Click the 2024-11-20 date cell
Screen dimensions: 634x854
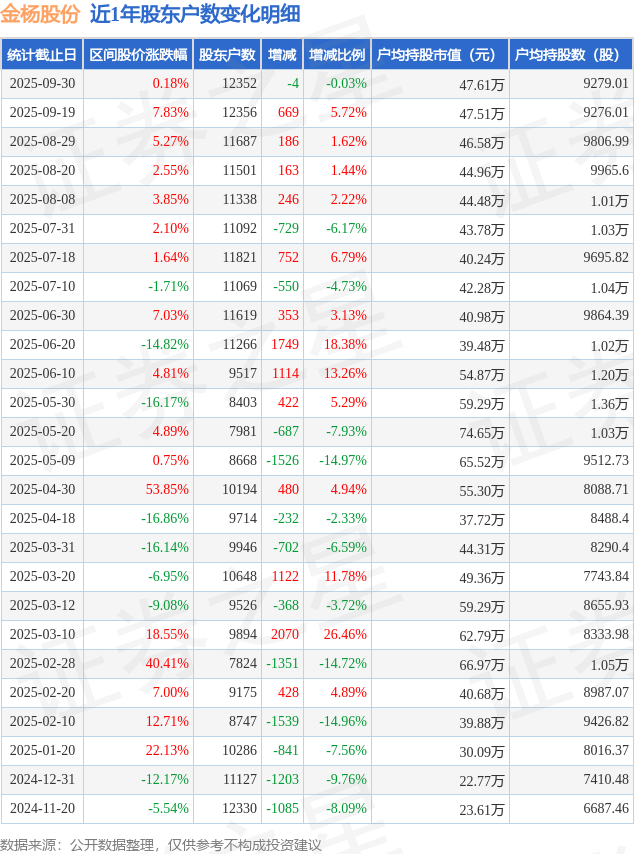[42, 809]
